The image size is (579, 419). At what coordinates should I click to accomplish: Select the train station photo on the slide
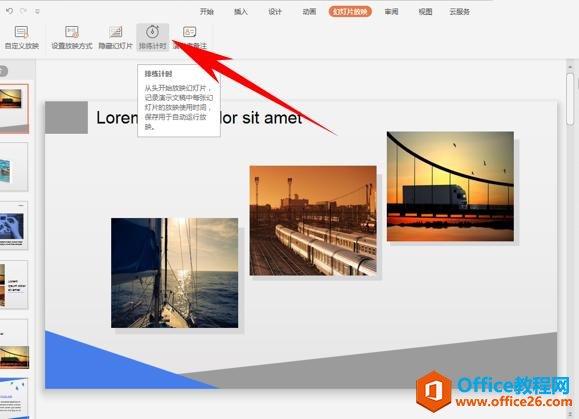pos(313,220)
